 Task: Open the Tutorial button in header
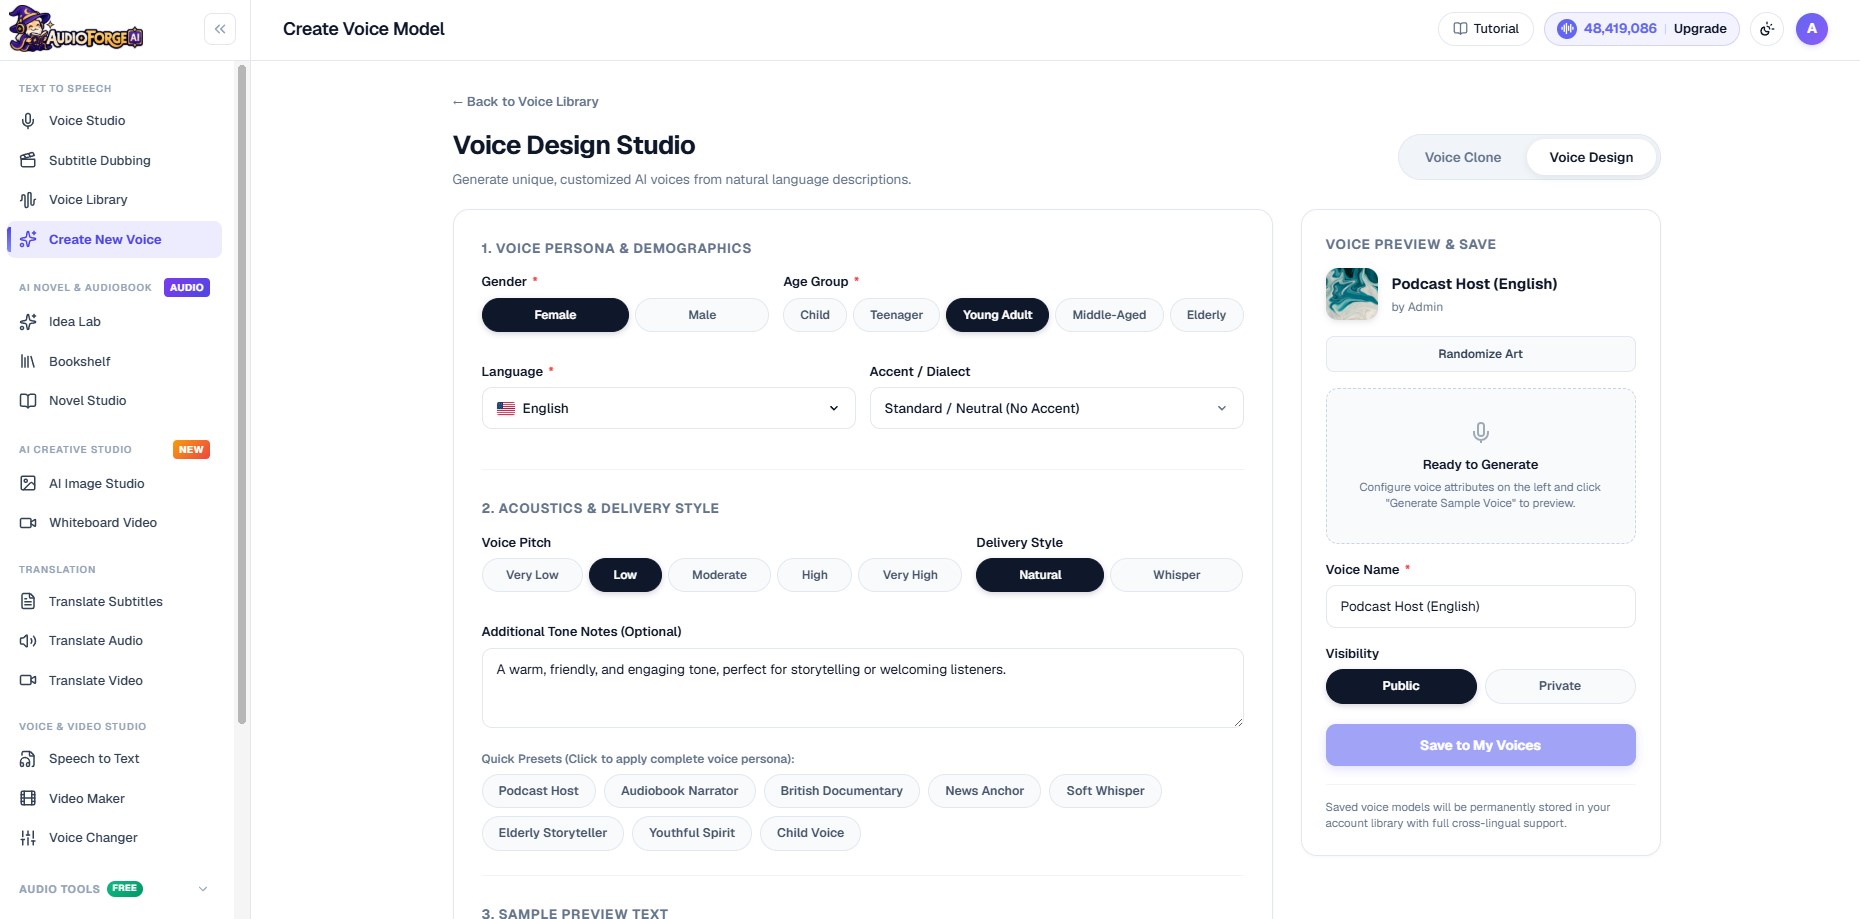[1486, 29]
